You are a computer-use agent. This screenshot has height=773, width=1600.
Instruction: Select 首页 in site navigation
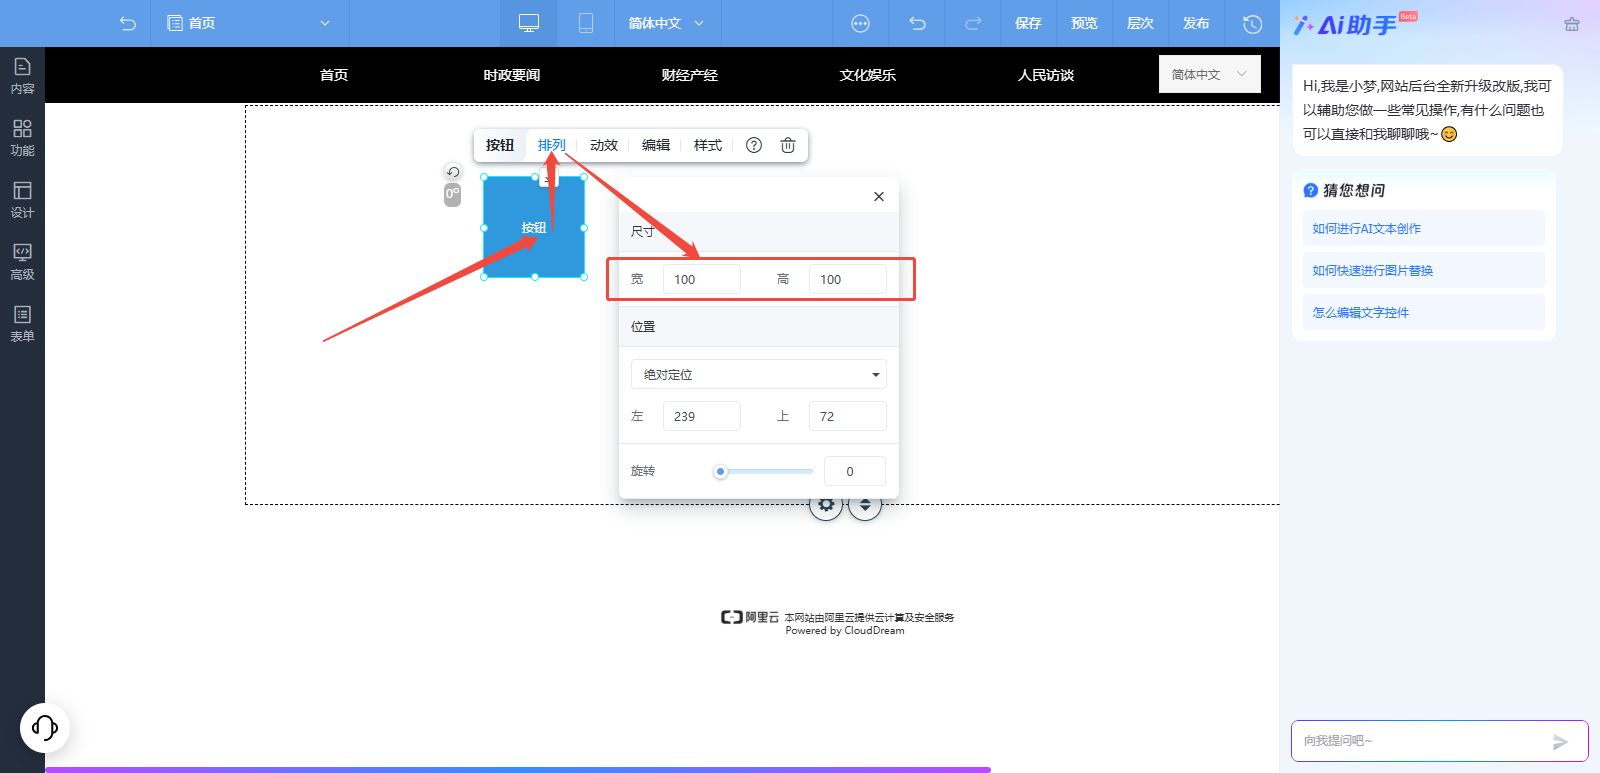pos(334,75)
